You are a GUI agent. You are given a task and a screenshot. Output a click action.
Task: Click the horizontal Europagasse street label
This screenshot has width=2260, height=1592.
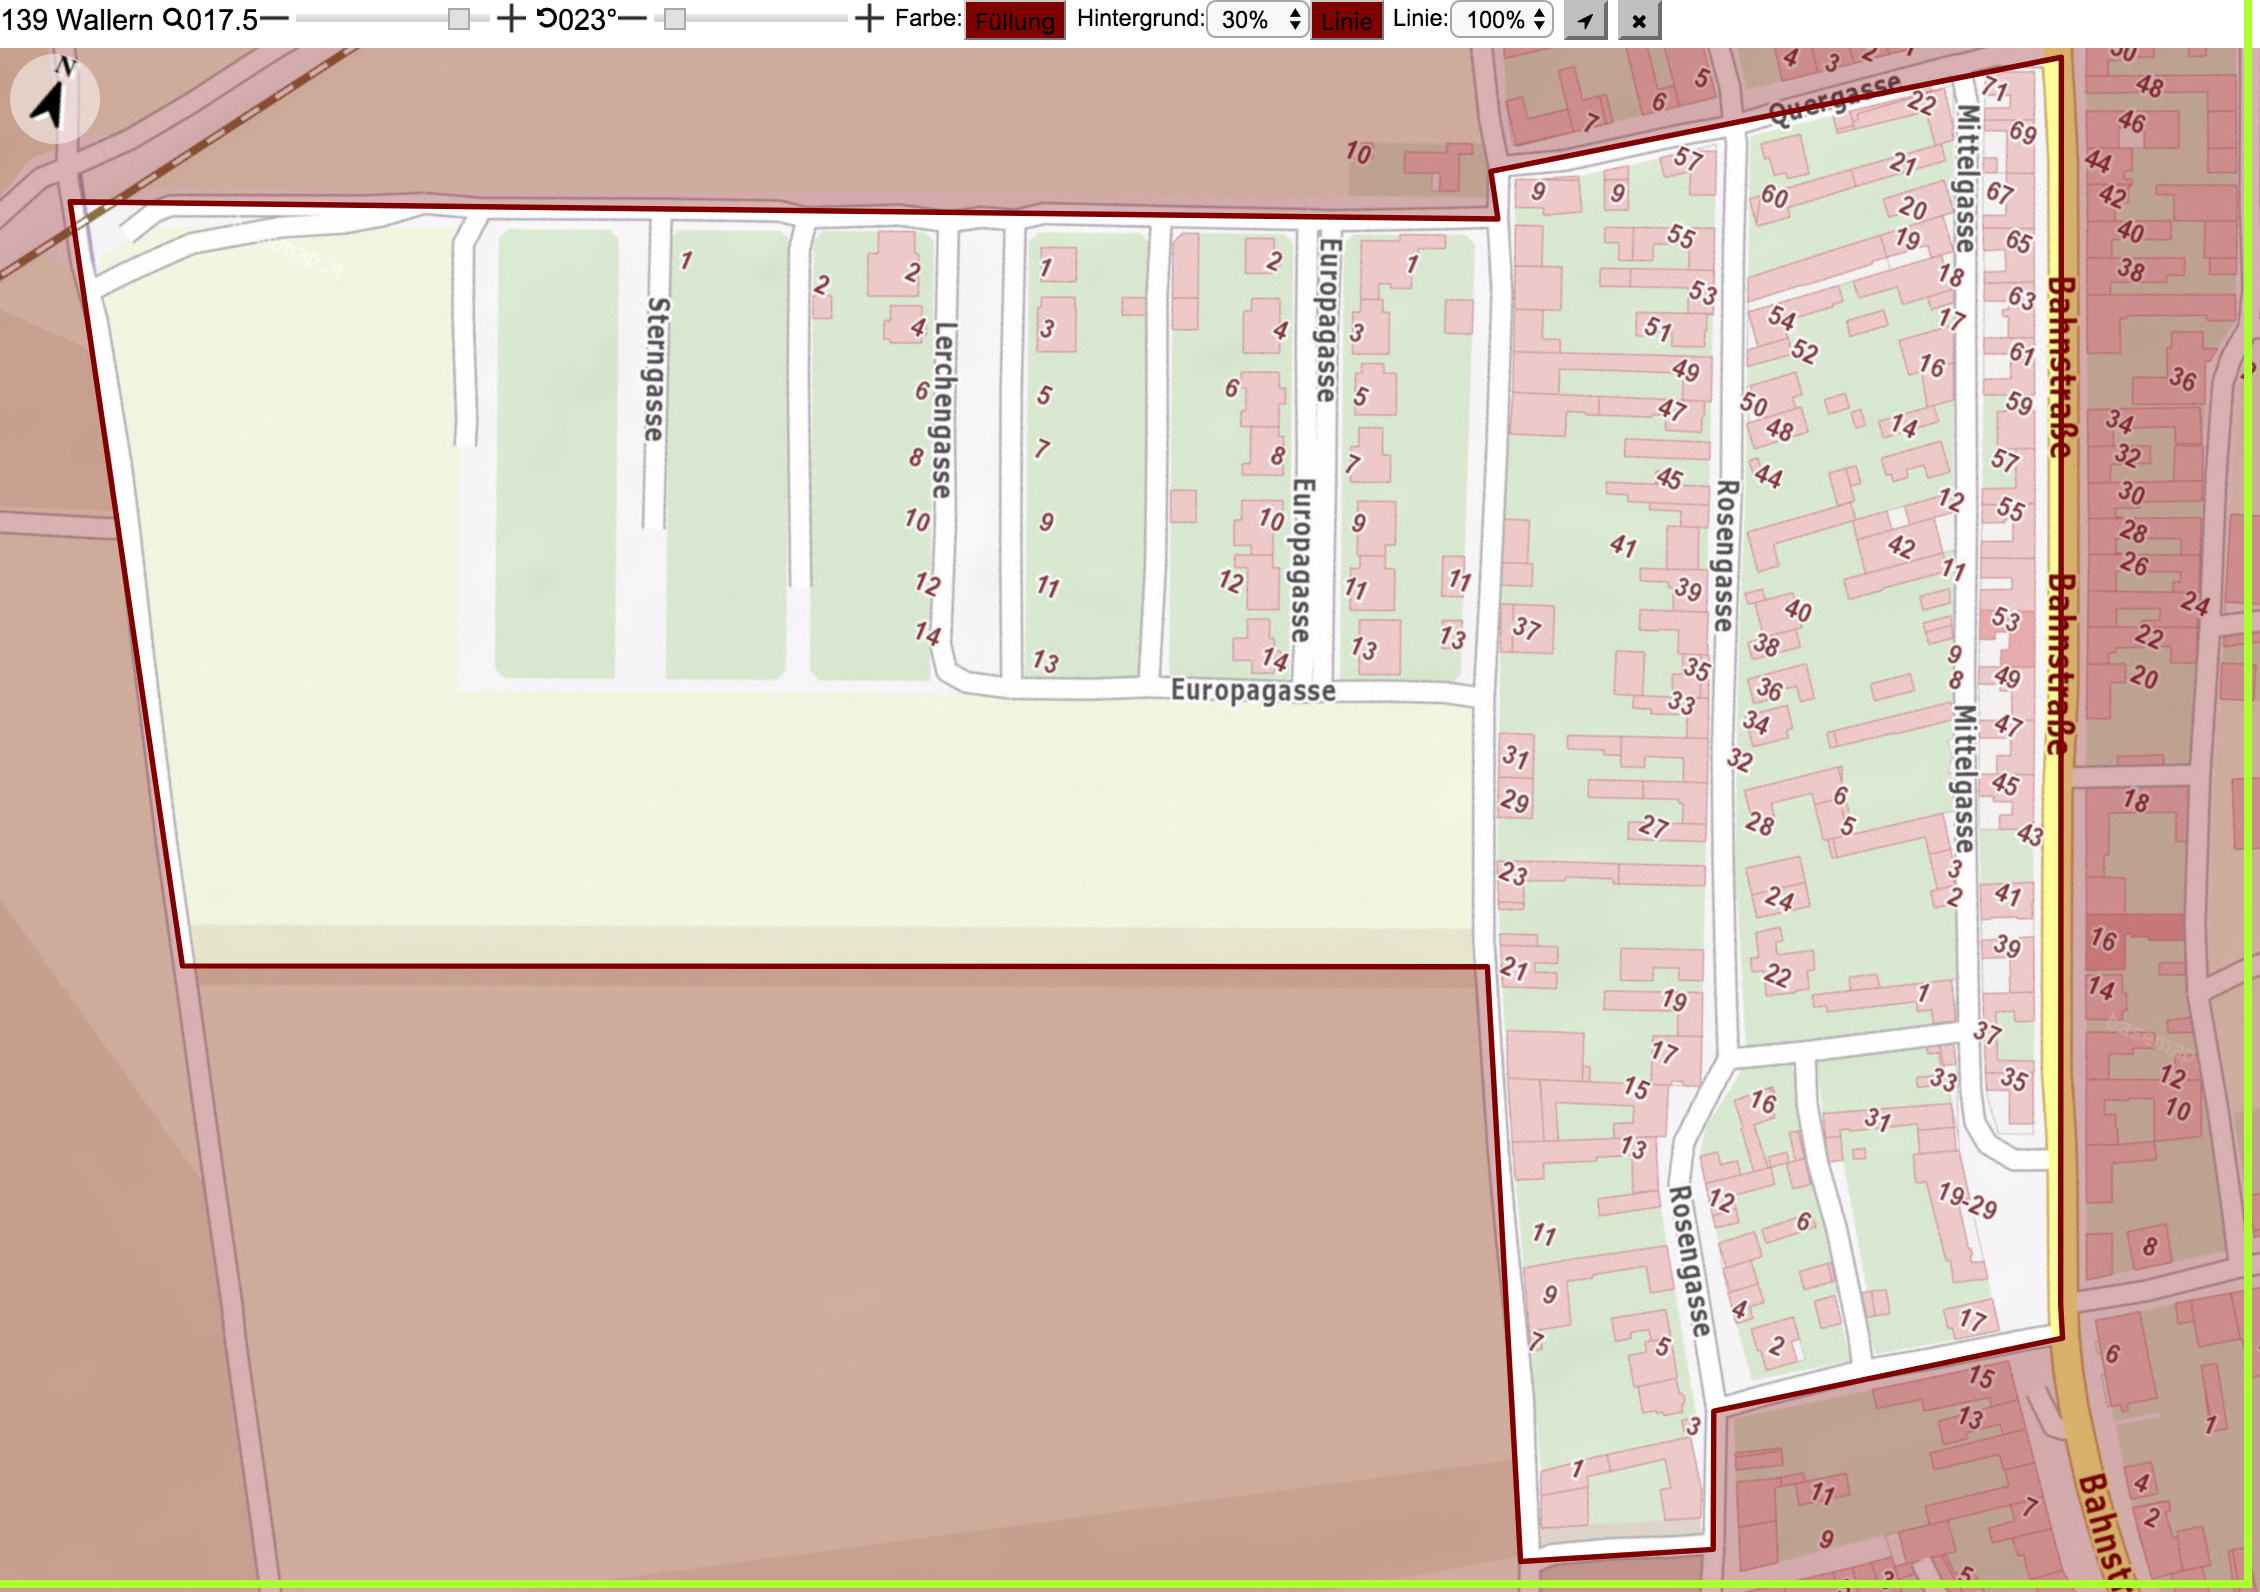(x=1253, y=691)
